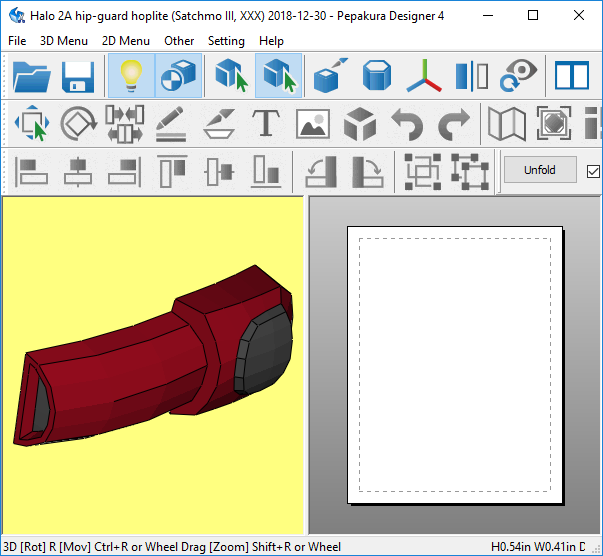Select the edit flaps knife tool

219,123
